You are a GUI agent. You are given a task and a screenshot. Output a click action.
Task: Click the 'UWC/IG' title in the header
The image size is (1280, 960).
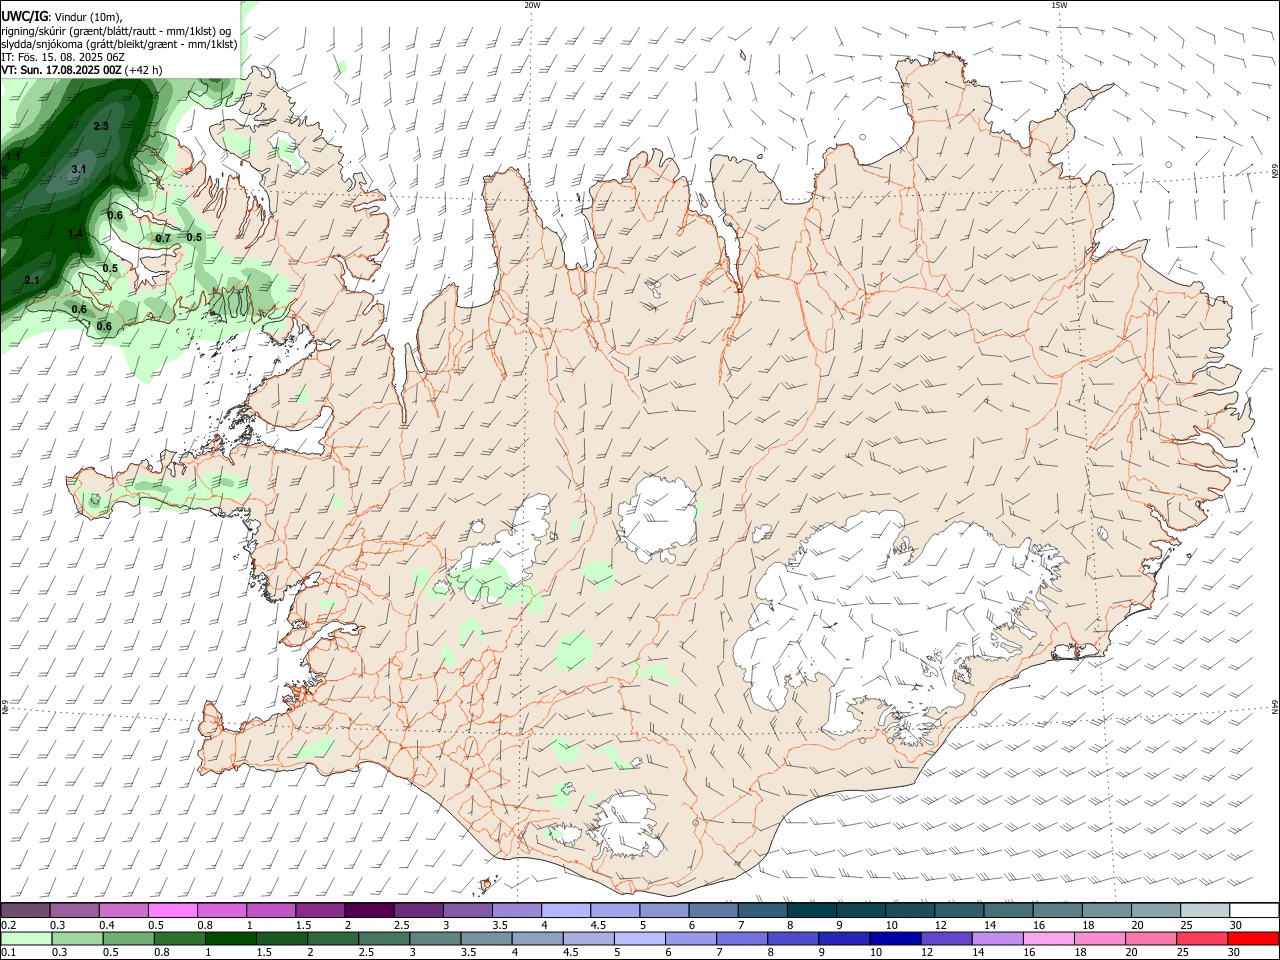click(24, 15)
